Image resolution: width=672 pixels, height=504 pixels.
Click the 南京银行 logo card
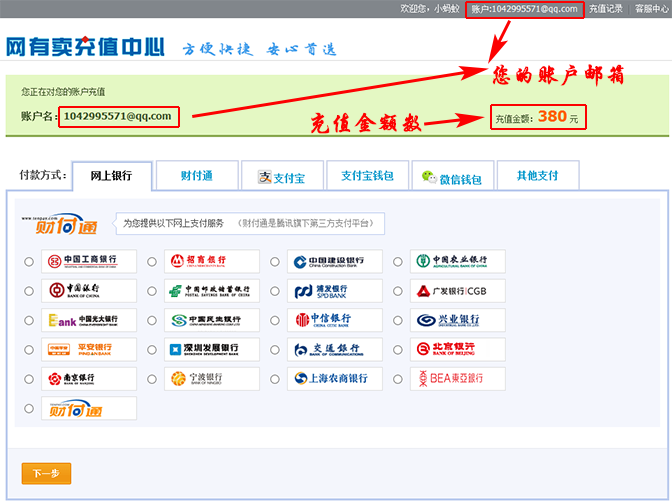[89, 379]
